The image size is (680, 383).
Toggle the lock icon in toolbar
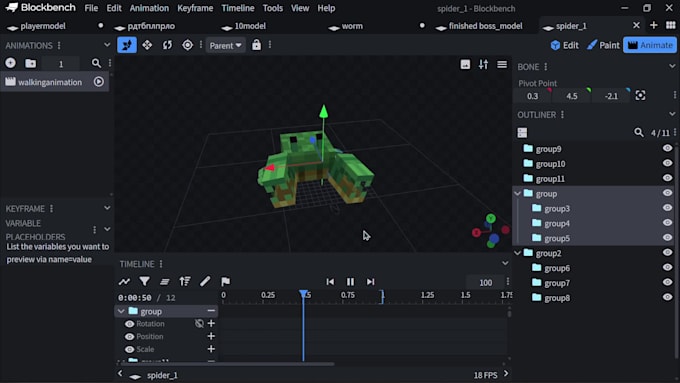pos(256,45)
